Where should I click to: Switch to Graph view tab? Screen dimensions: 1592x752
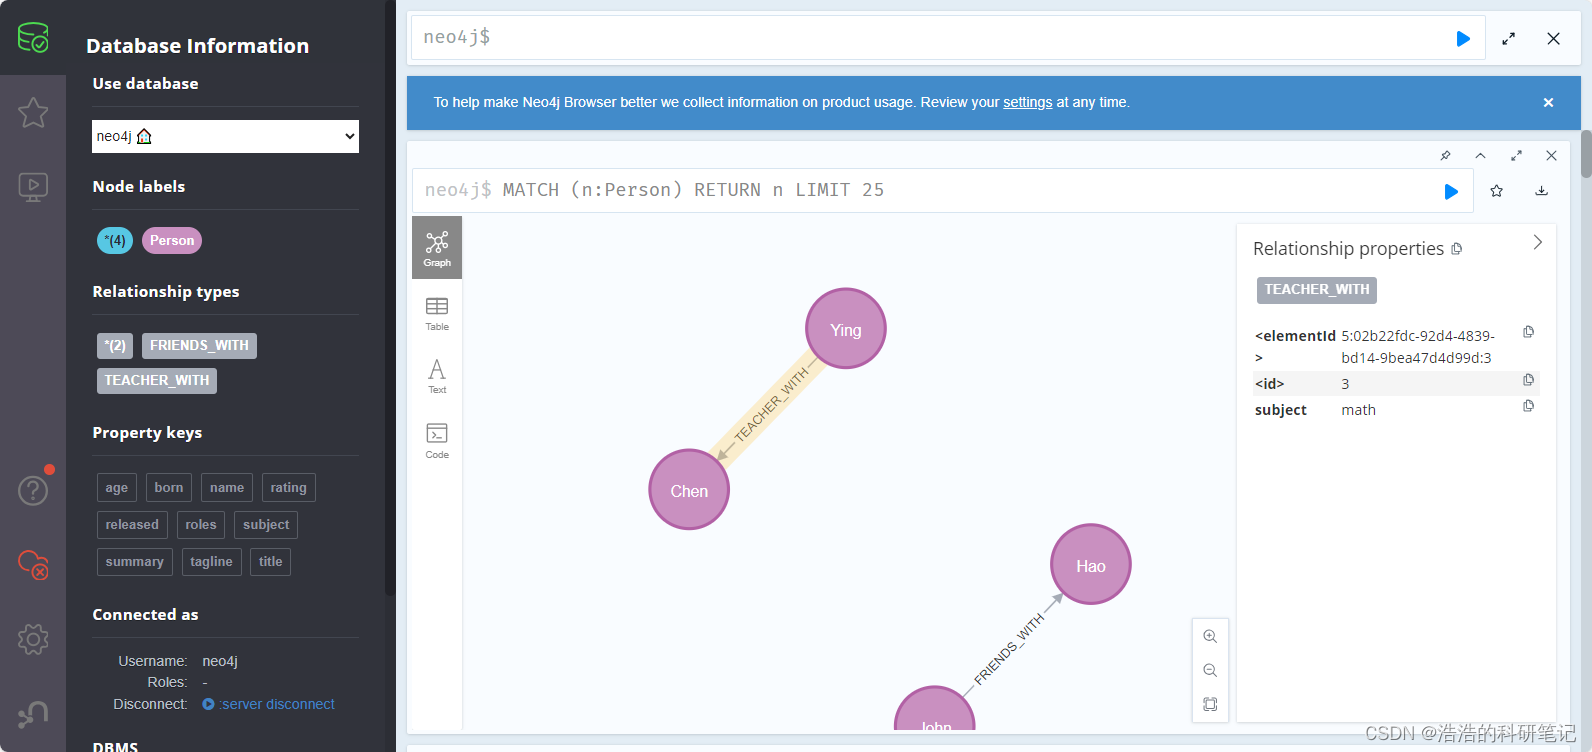pyautogui.click(x=437, y=248)
